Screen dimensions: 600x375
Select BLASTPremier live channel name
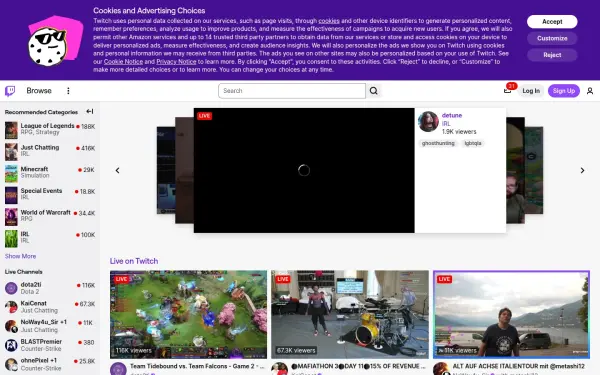point(41,341)
